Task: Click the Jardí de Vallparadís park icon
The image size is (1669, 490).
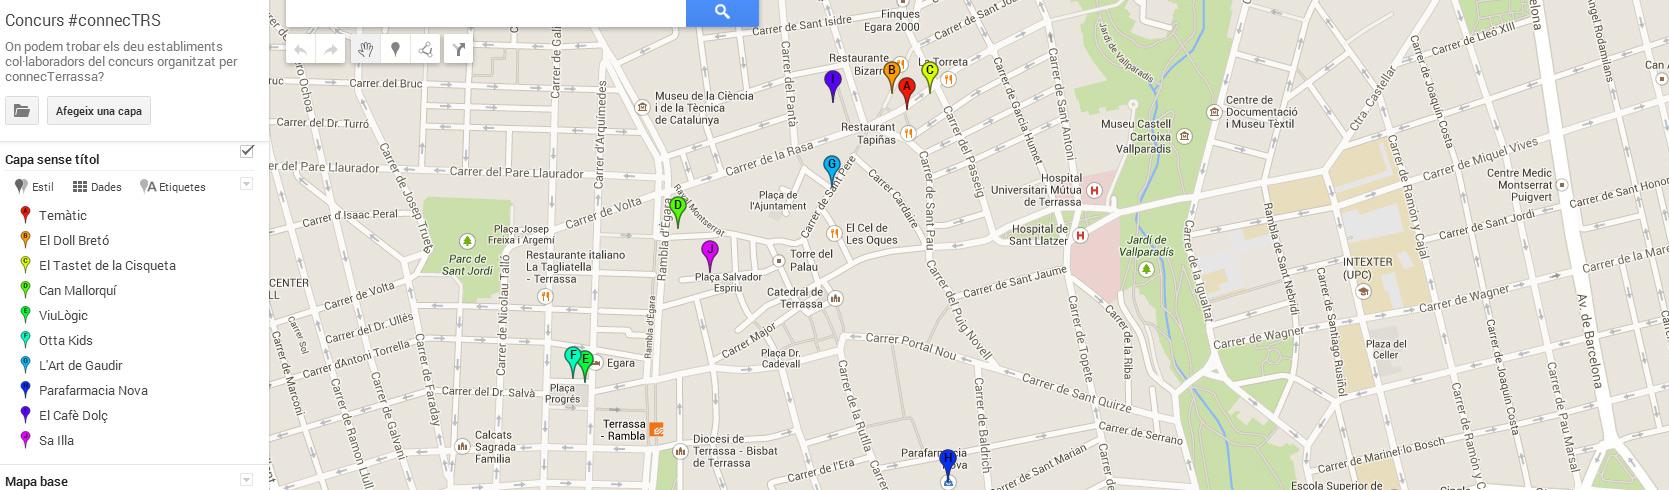Action: pos(1146,271)
